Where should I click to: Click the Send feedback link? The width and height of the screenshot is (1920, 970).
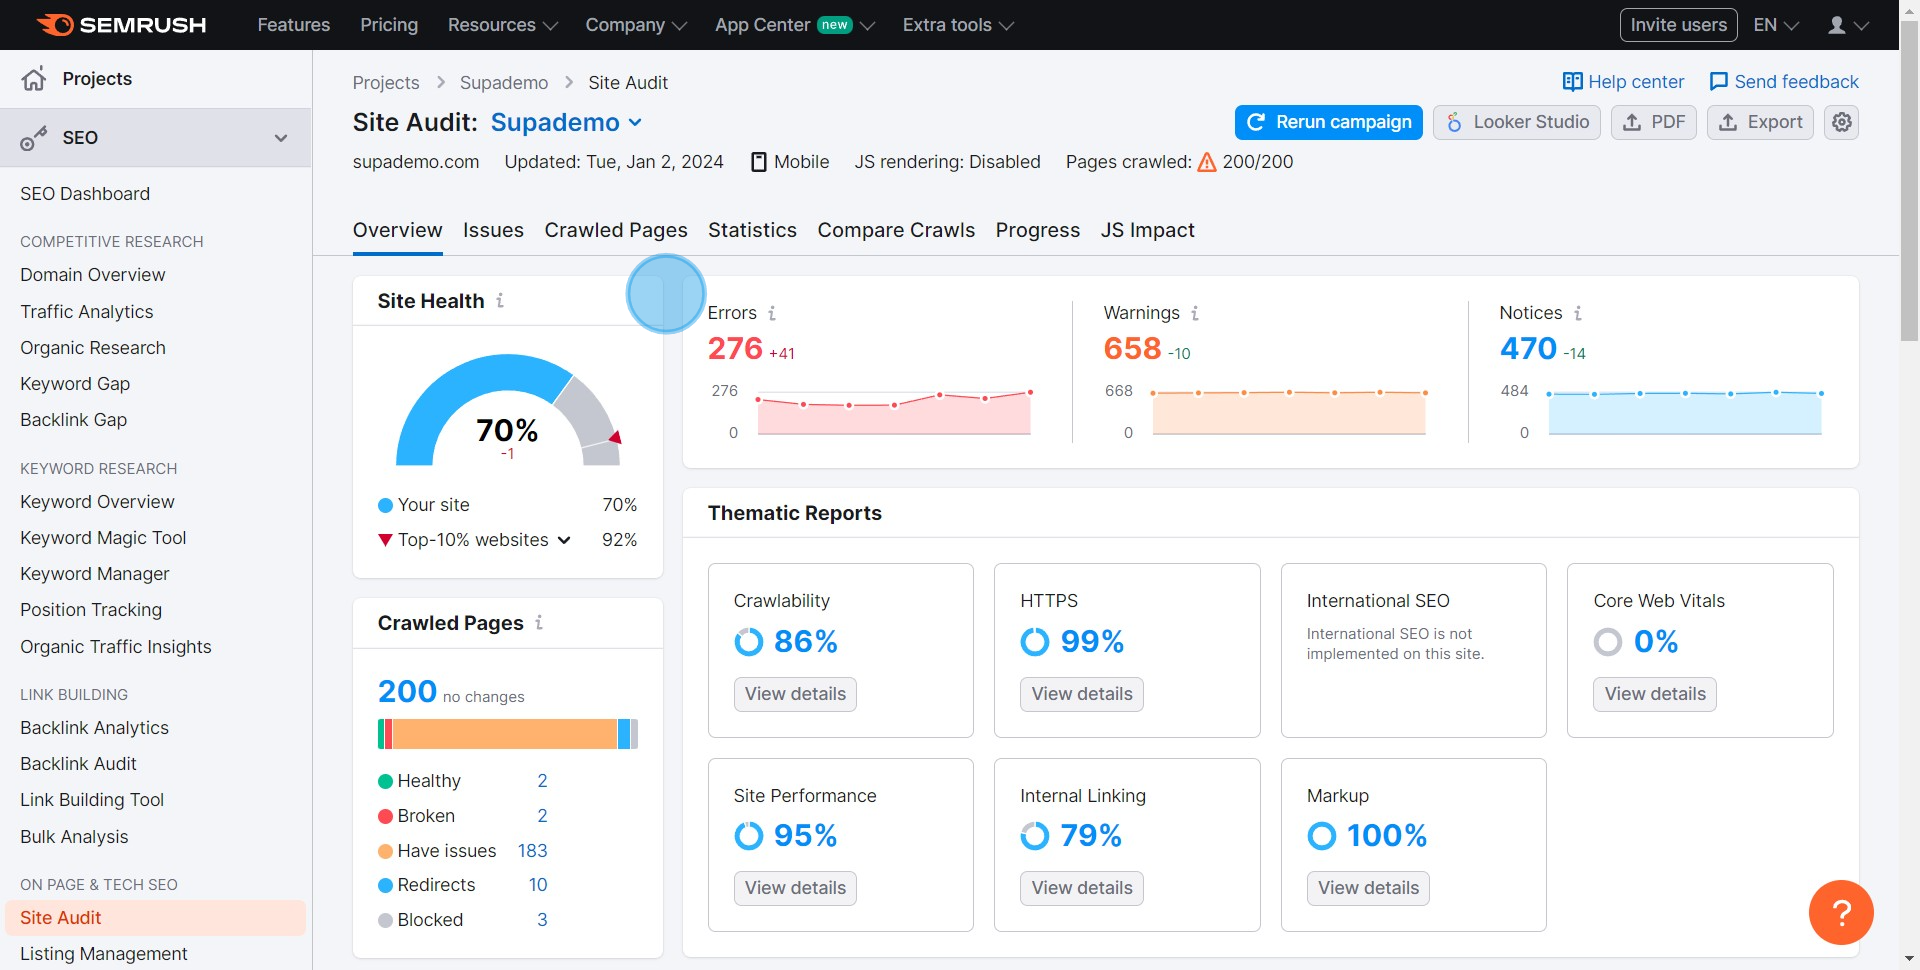coord(1784,82)
